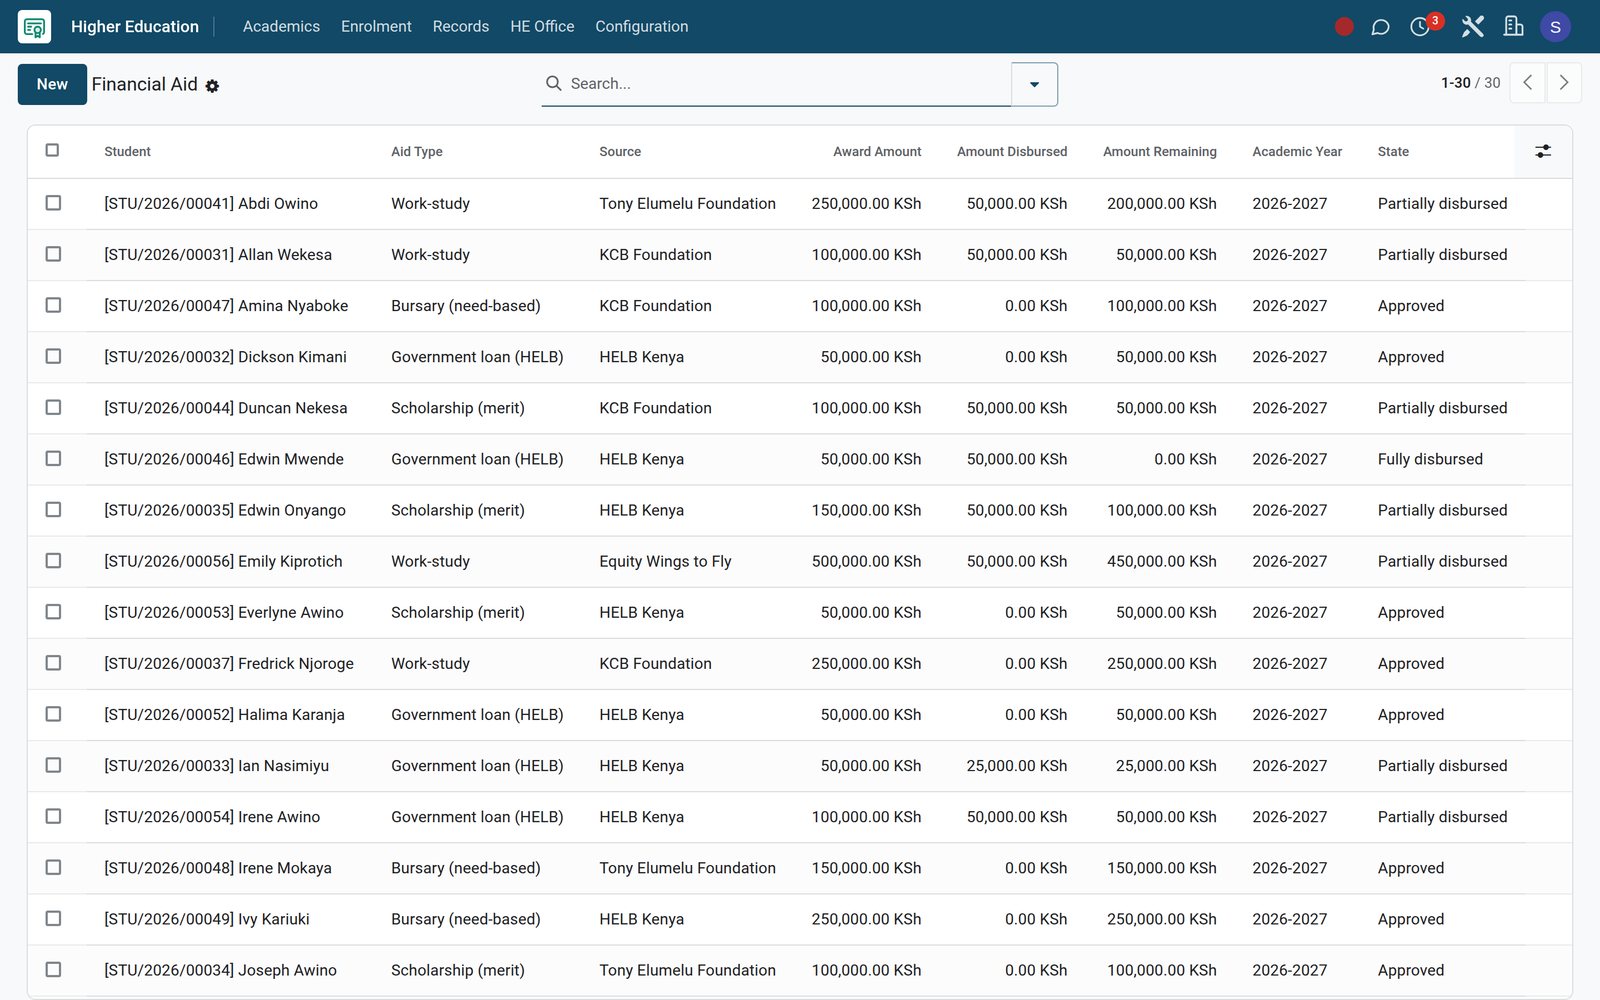This screenshot has width=1600, height=1000.
Task: Click the red recording indicator icon
Action: [1344, 27]
